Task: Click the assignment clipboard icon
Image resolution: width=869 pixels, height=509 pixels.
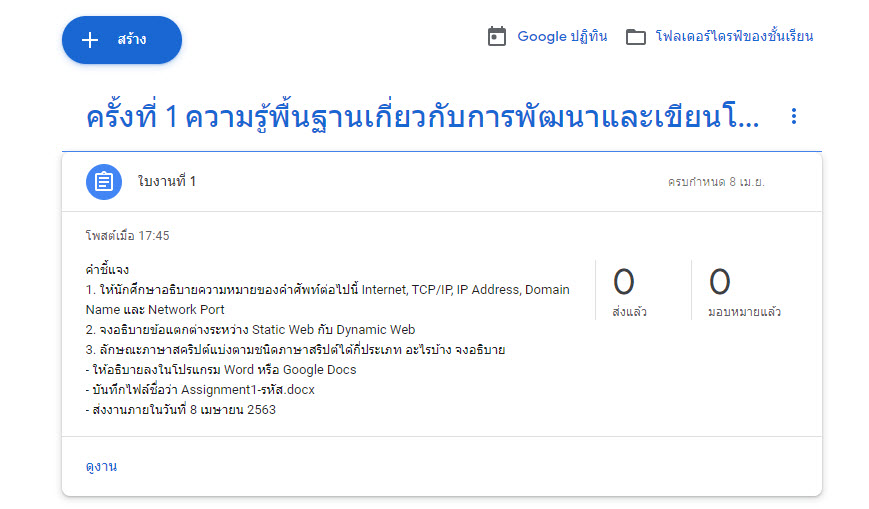Action: 104,182
